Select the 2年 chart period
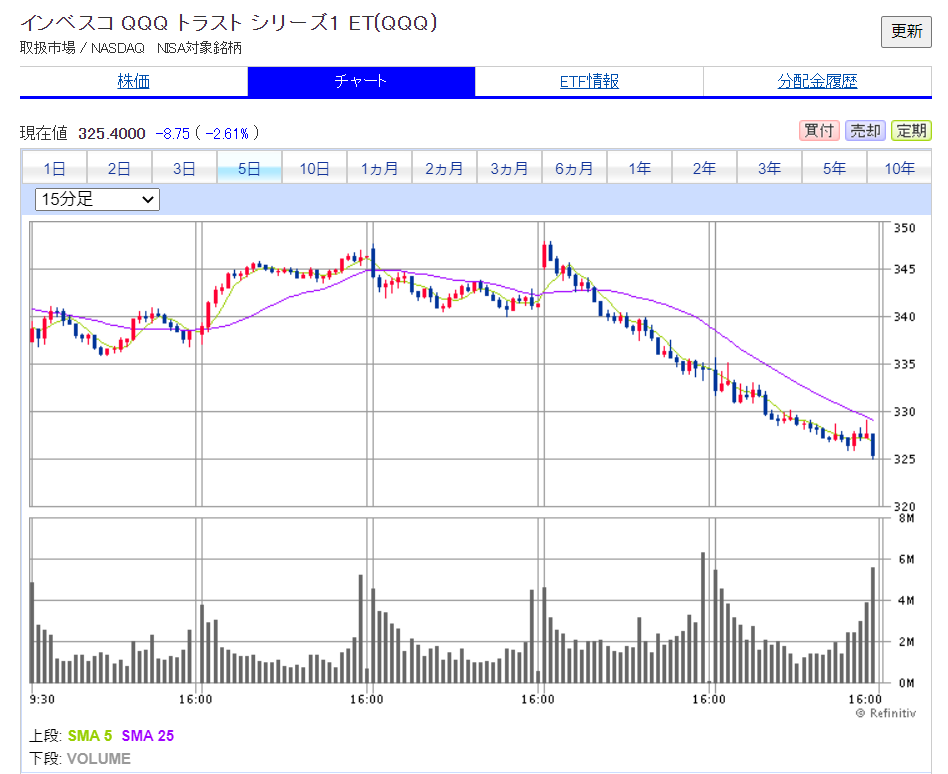 (x=704, y=168)
